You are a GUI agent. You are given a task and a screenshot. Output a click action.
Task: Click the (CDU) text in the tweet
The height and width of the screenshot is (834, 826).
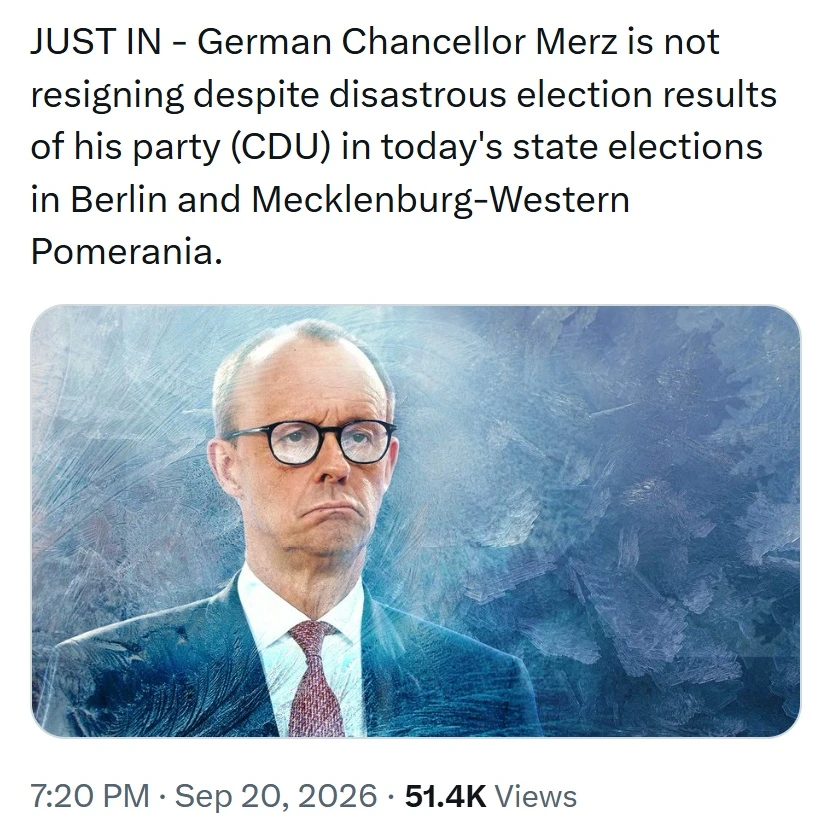click(280, 147)
